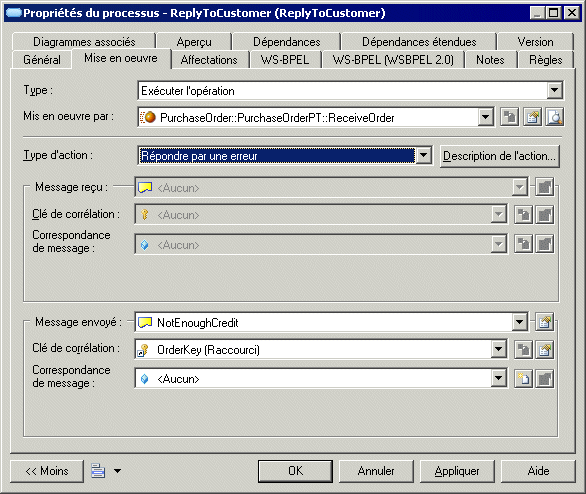Expand the Type dropdown Exécuter l'opération
586x494 pixels.
point(555,90)
